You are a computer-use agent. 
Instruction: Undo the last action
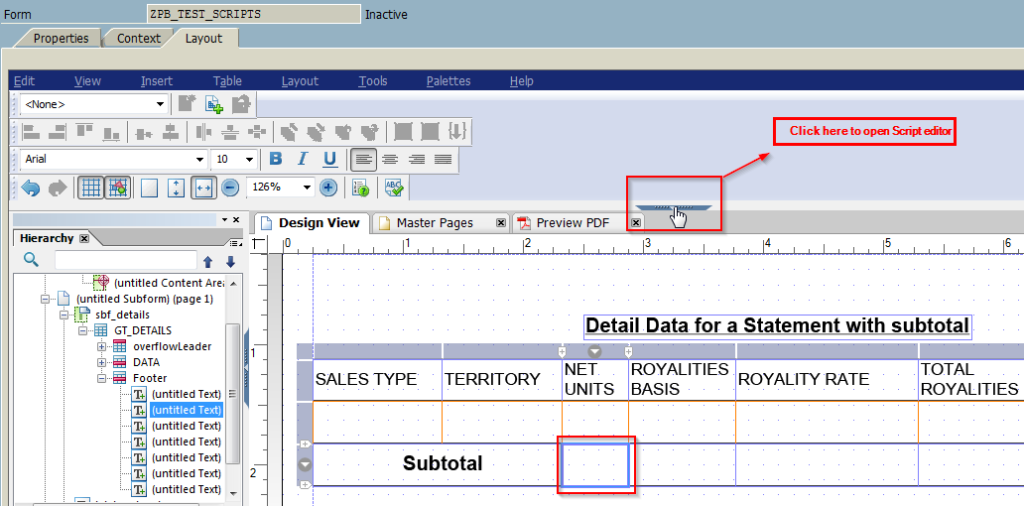(31, 188)
